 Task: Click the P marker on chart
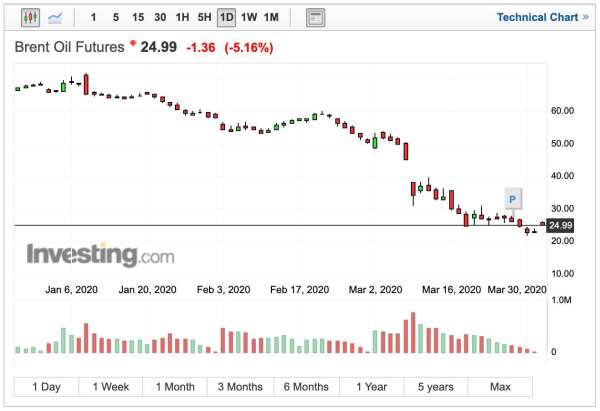512,199
